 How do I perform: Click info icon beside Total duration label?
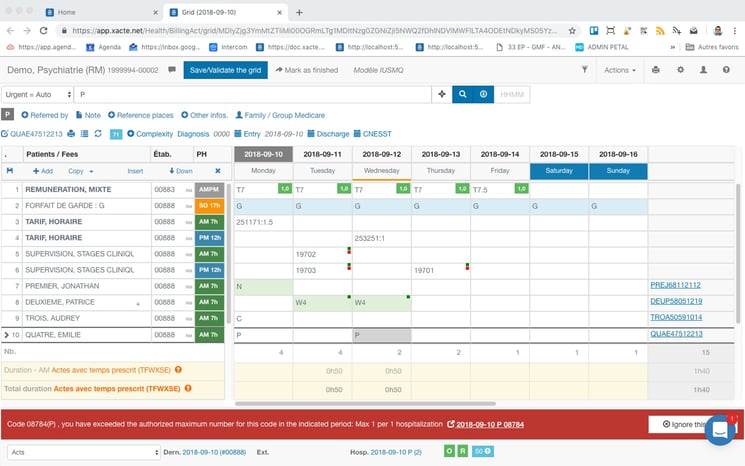pos(188,388)
